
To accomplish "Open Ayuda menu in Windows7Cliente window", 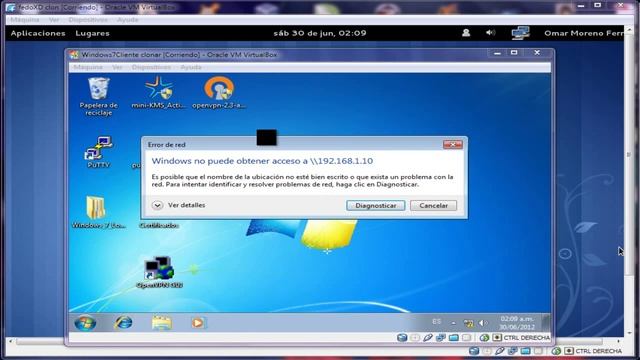I will pyautogui.click(x=191, y=67).
